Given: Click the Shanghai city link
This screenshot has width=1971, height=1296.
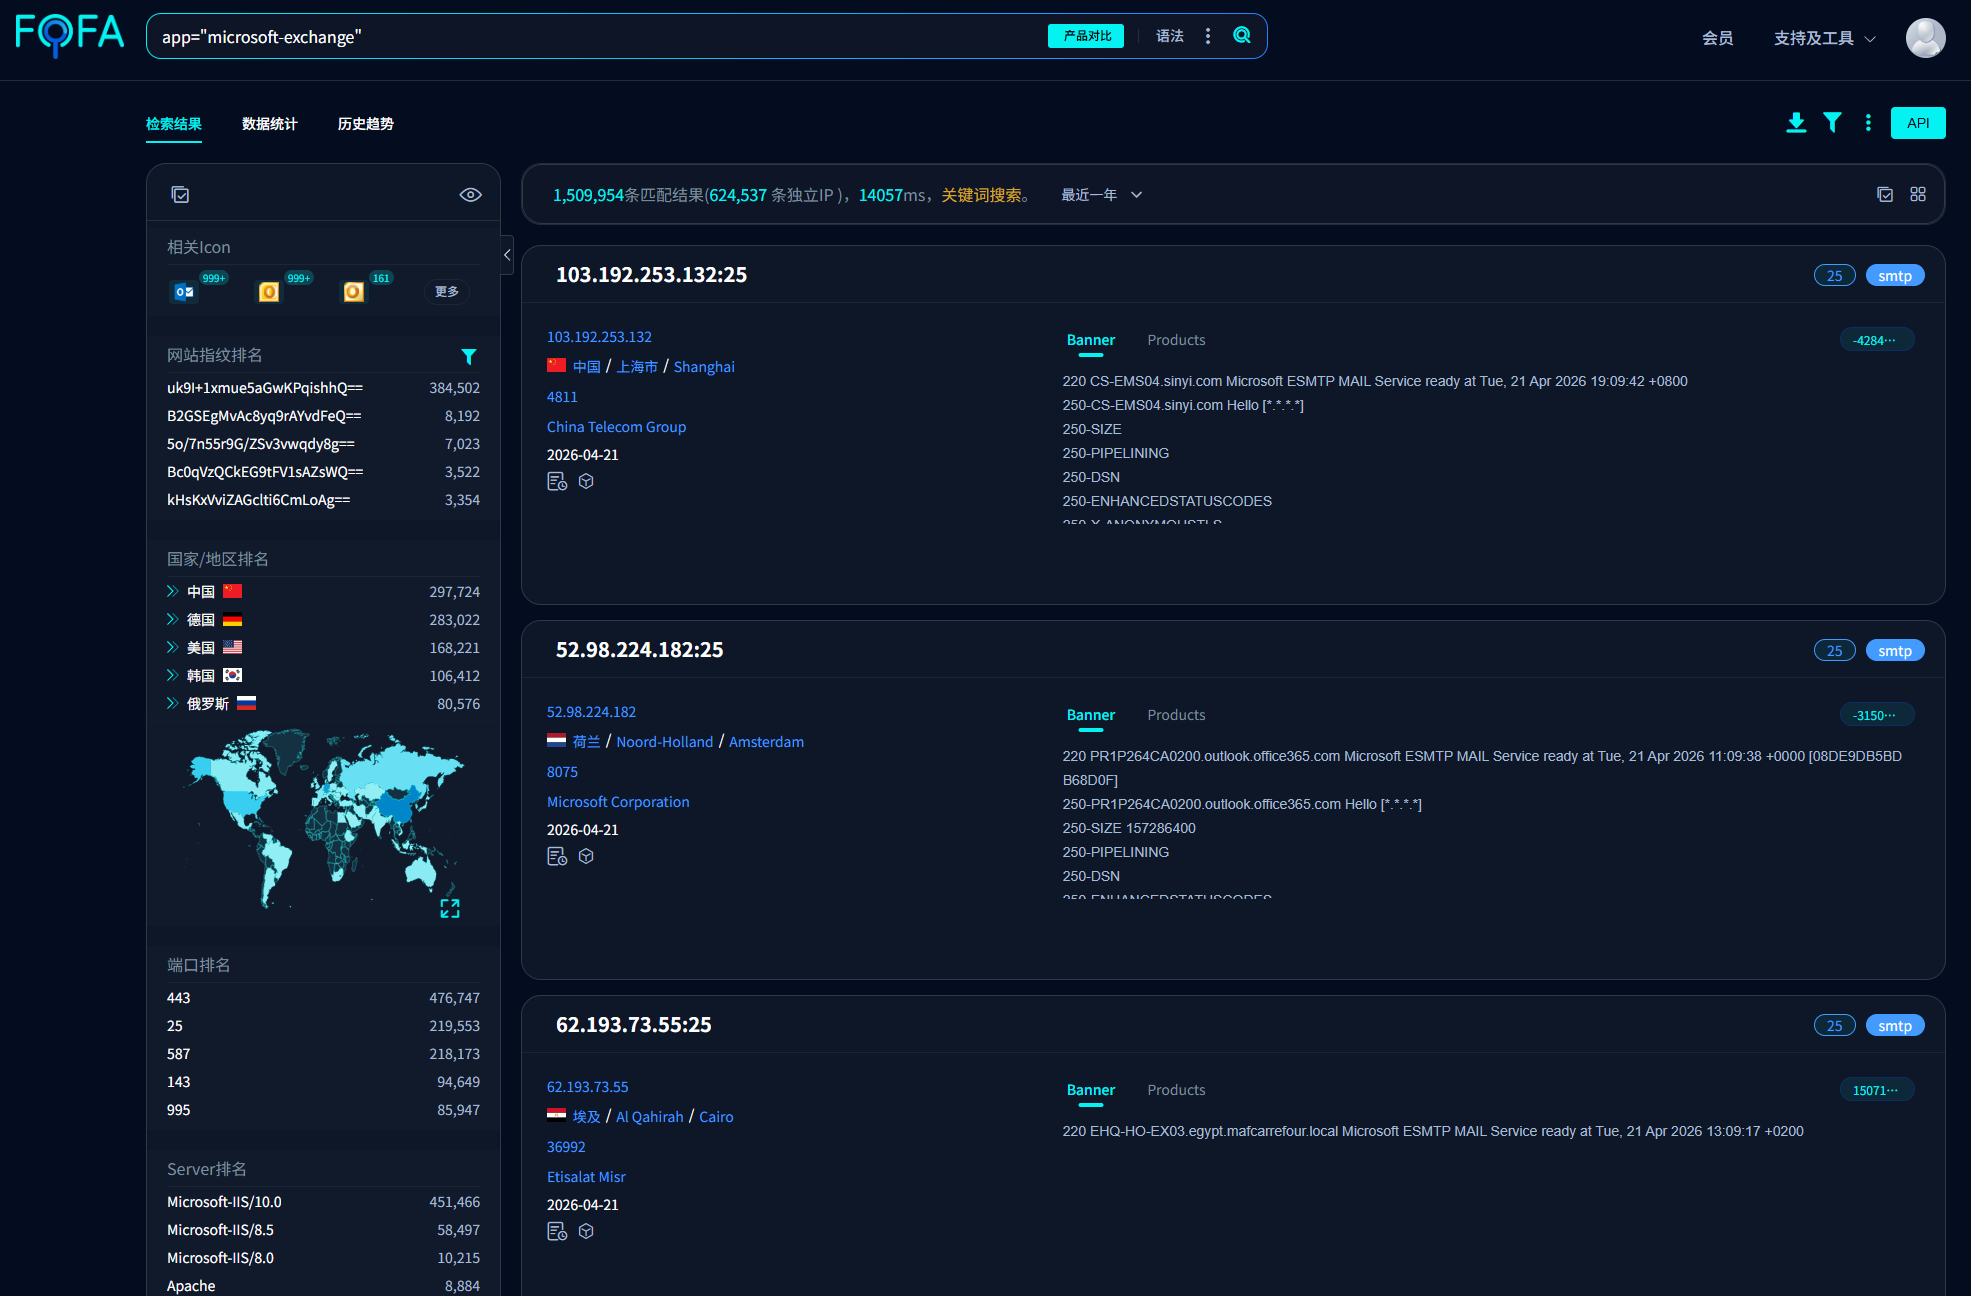Looking at the screenshot, I should tap(704, 367).
